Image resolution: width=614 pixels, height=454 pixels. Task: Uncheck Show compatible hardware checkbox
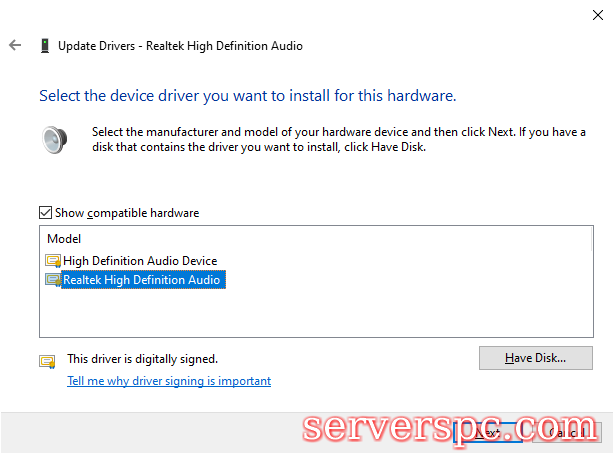click(45, 213)
